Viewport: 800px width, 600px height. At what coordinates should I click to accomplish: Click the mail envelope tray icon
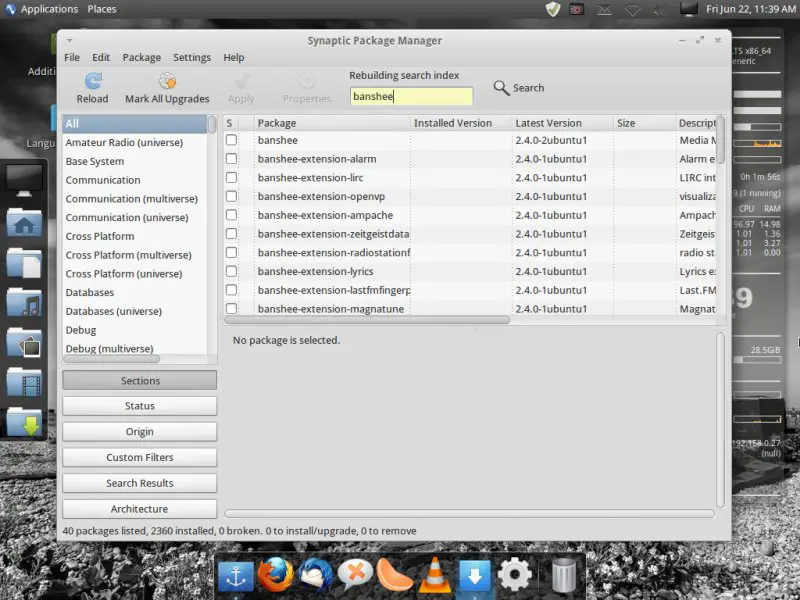pyautogui.click(x=605, y=10)
